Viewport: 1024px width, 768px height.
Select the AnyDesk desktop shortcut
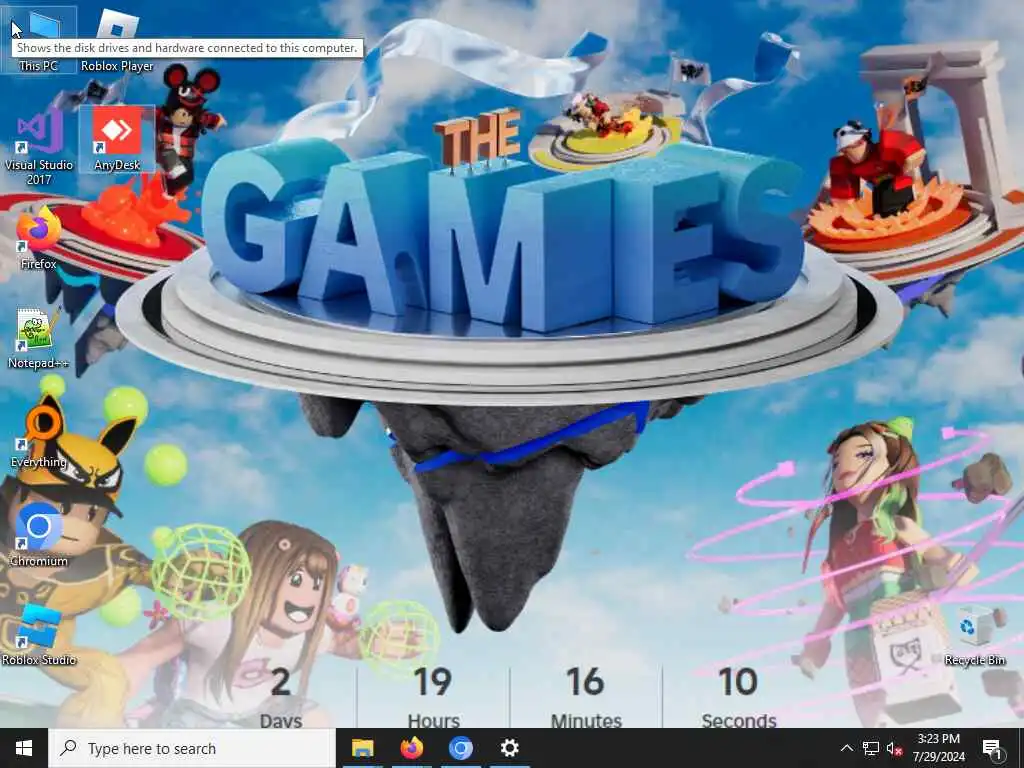click(117, 139)
